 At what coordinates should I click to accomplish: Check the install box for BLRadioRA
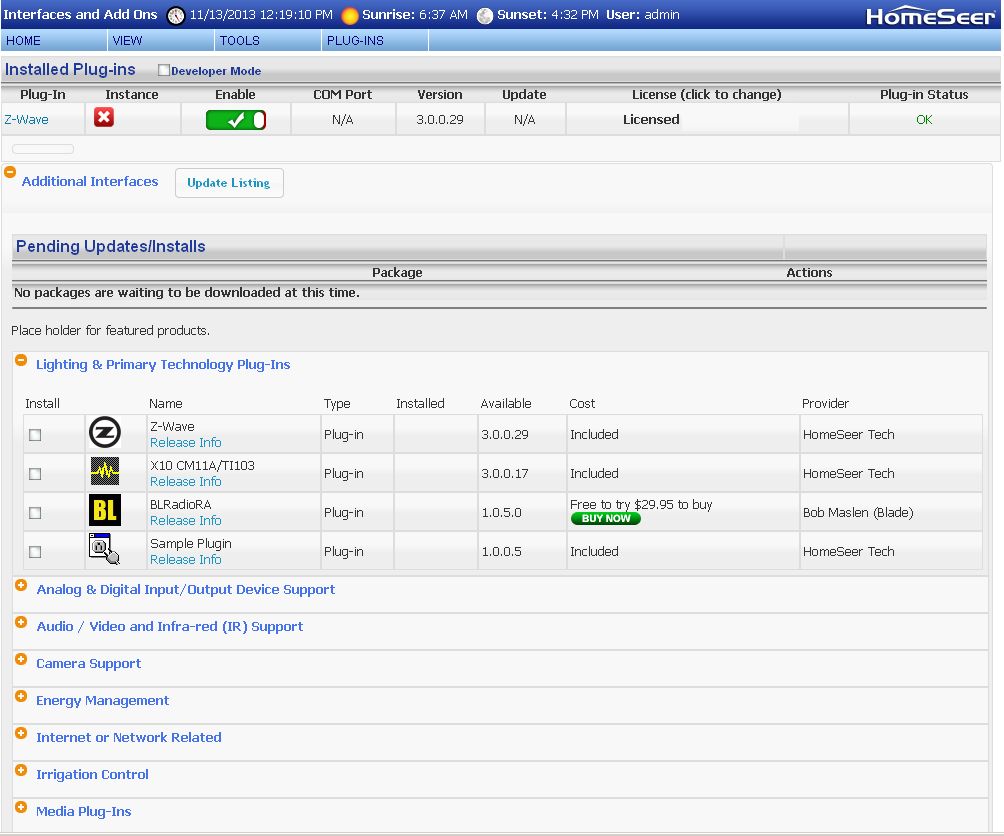[x=35, y=513]
